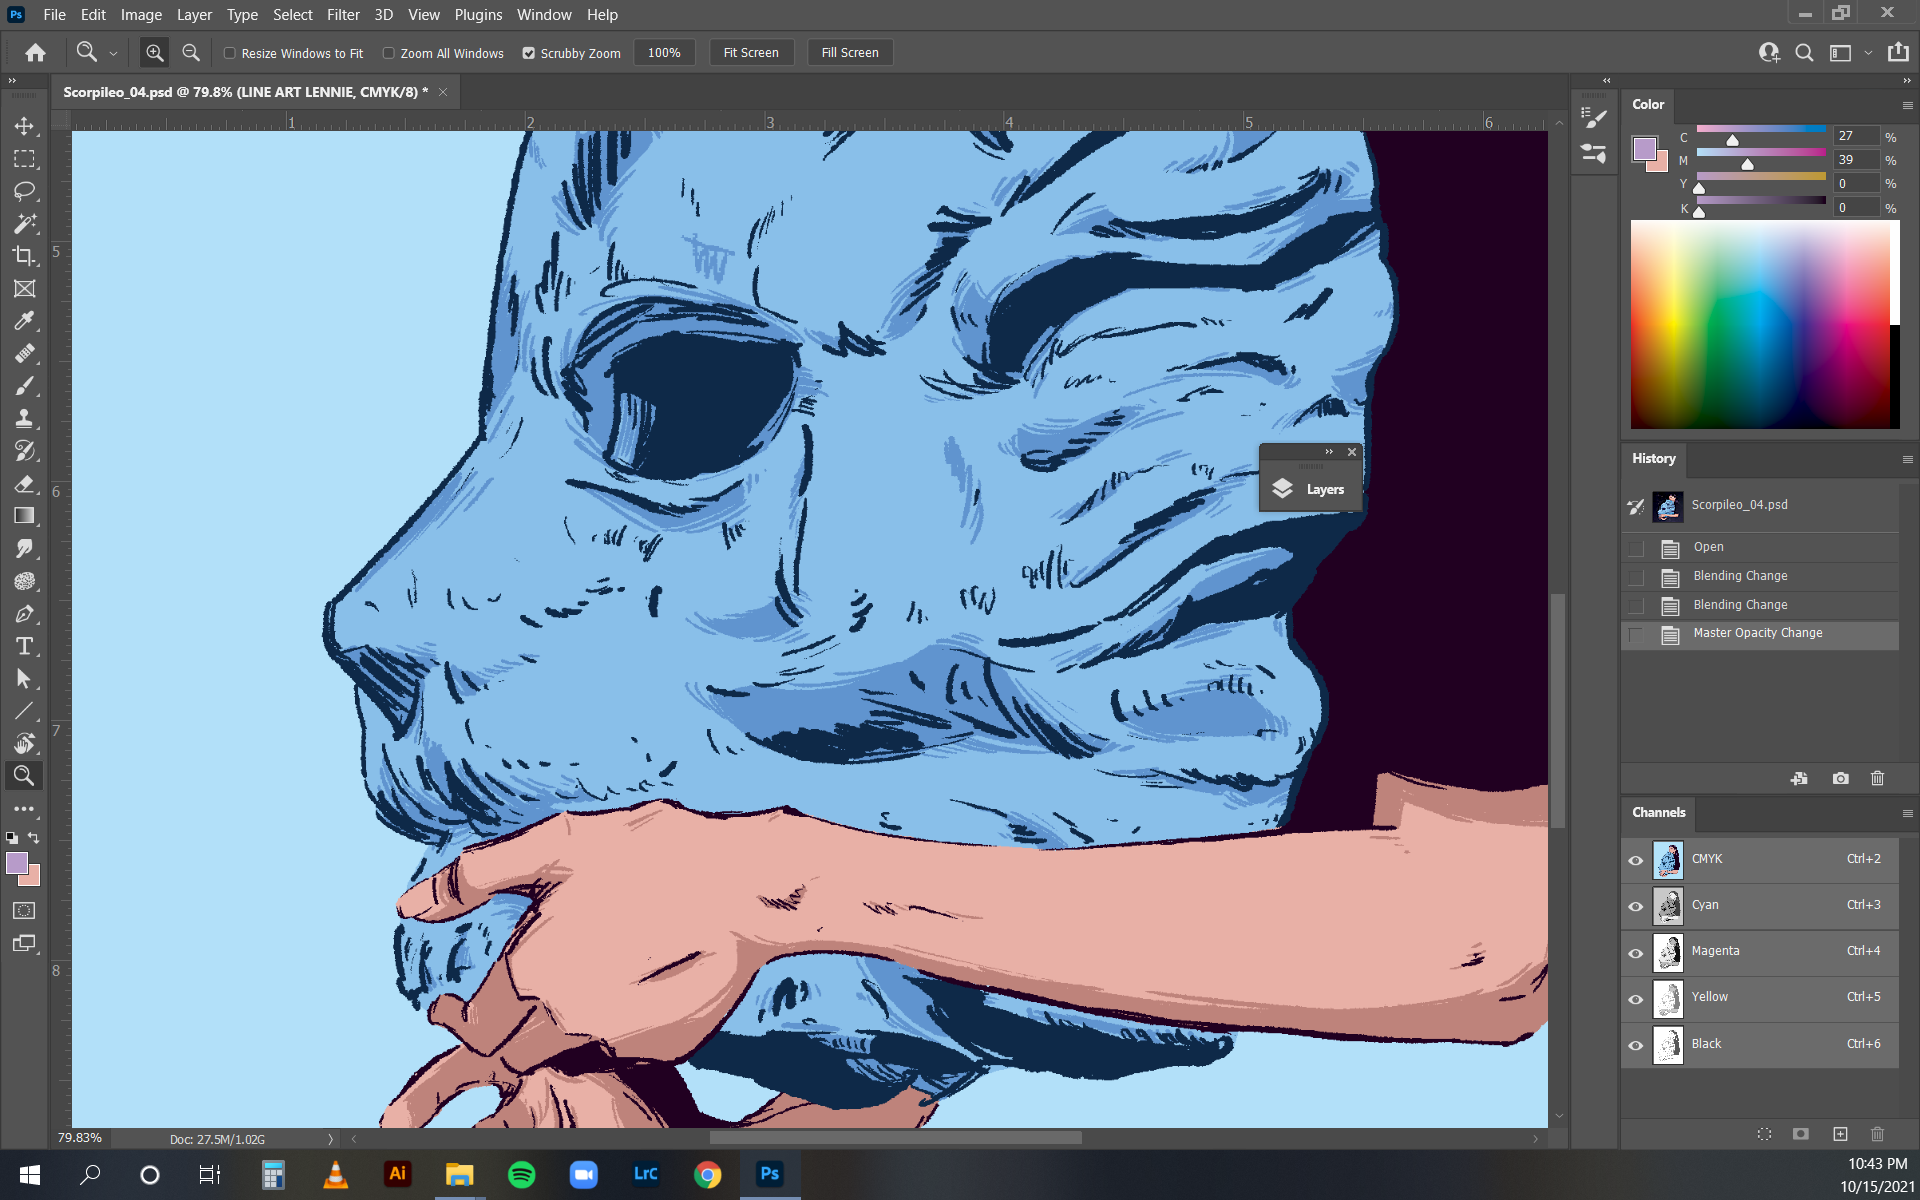1920x1200 pixels.
Task: Select the Scorpileo_04.psd document tab
Action: coord(246,92)
